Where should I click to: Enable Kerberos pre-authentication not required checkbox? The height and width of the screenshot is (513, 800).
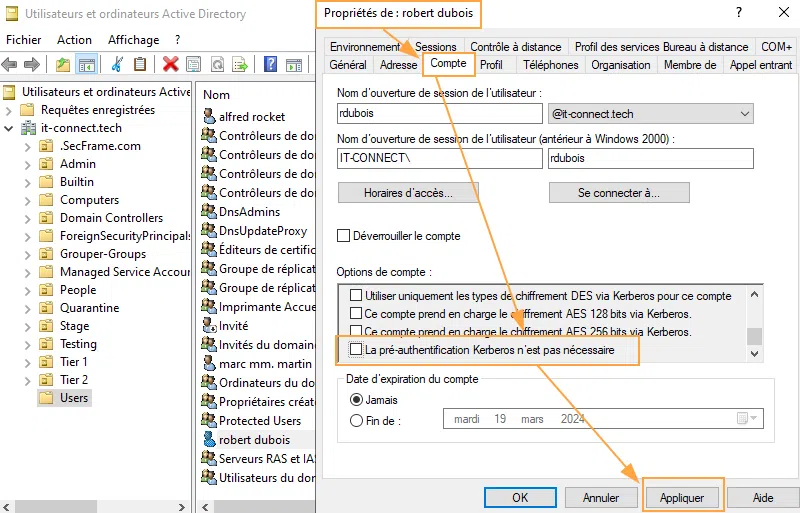click(356, 350)
